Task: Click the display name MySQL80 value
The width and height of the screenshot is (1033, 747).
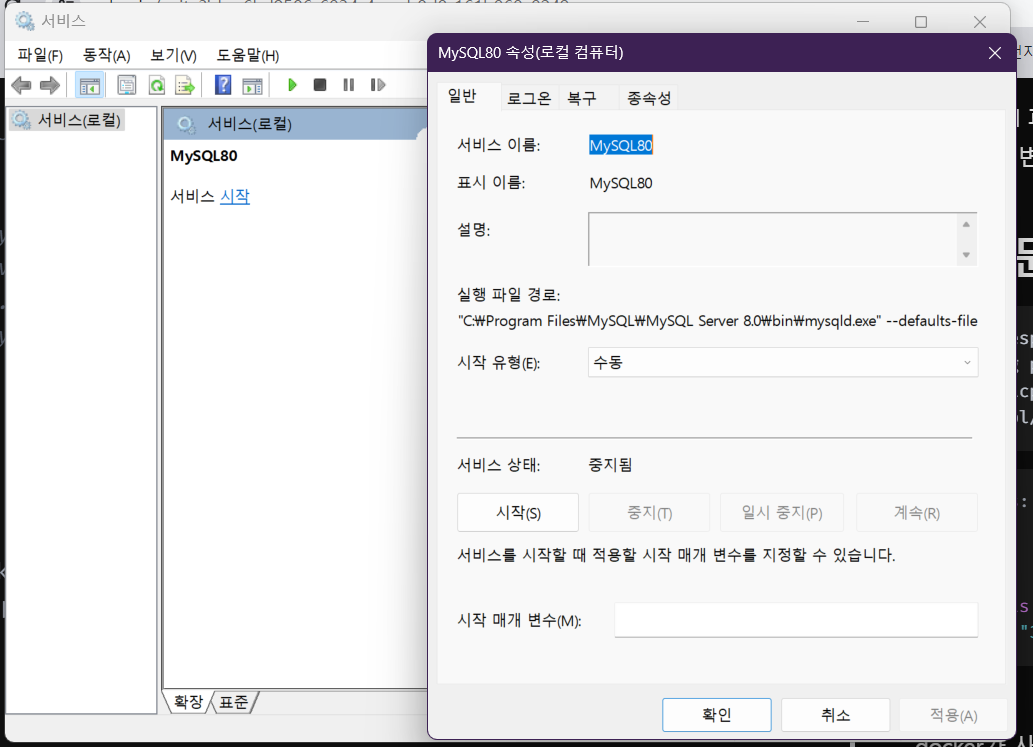Action: tap(621, 183)
